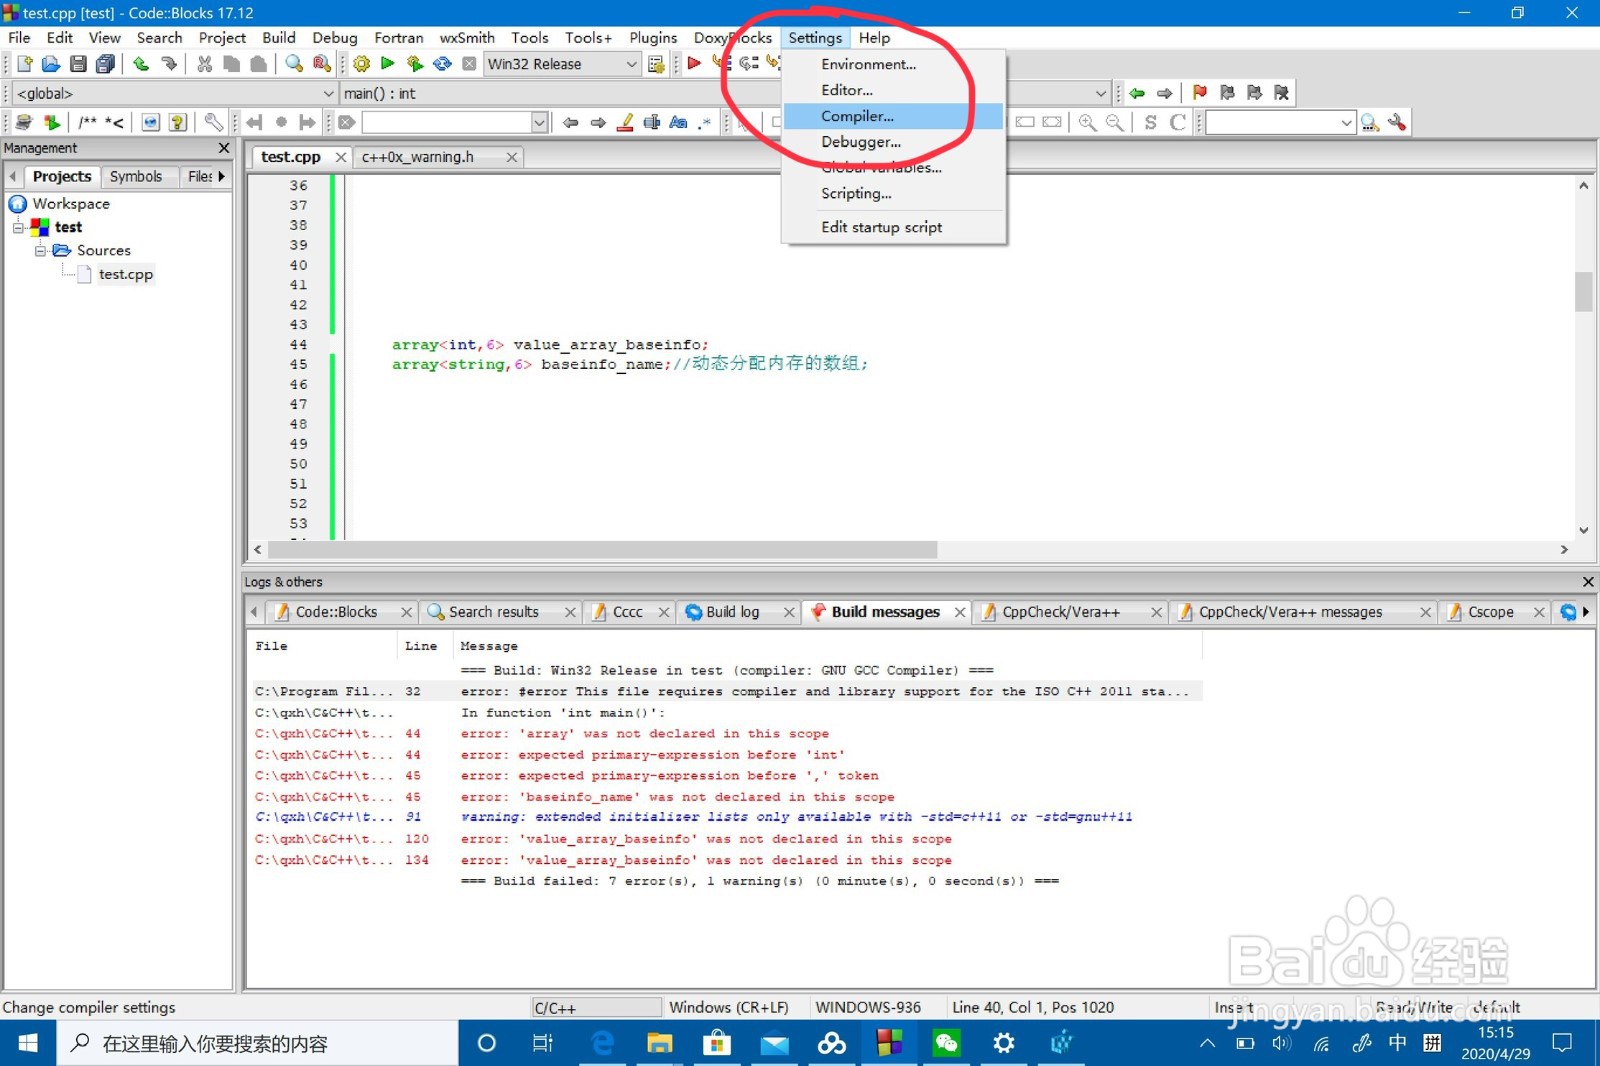The height and width of the screenshot is (1066, 1600).
Task: Click the Open file folder icon
Action: point(51,64)
